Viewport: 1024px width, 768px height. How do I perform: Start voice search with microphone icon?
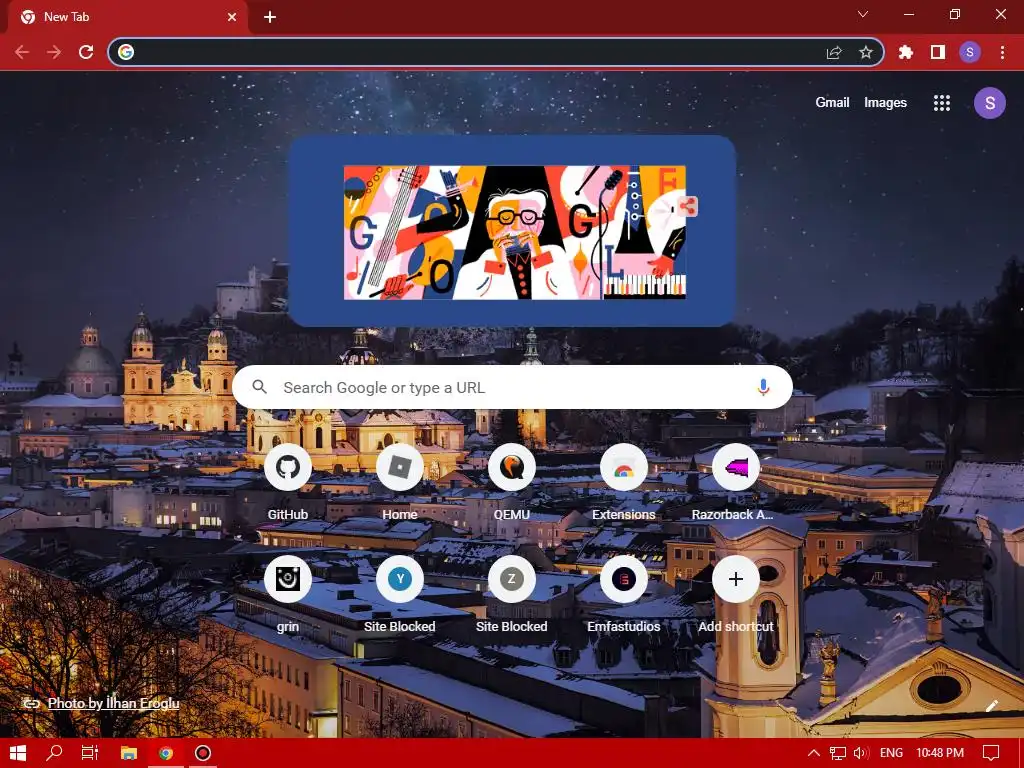click(x=763, y=387)
